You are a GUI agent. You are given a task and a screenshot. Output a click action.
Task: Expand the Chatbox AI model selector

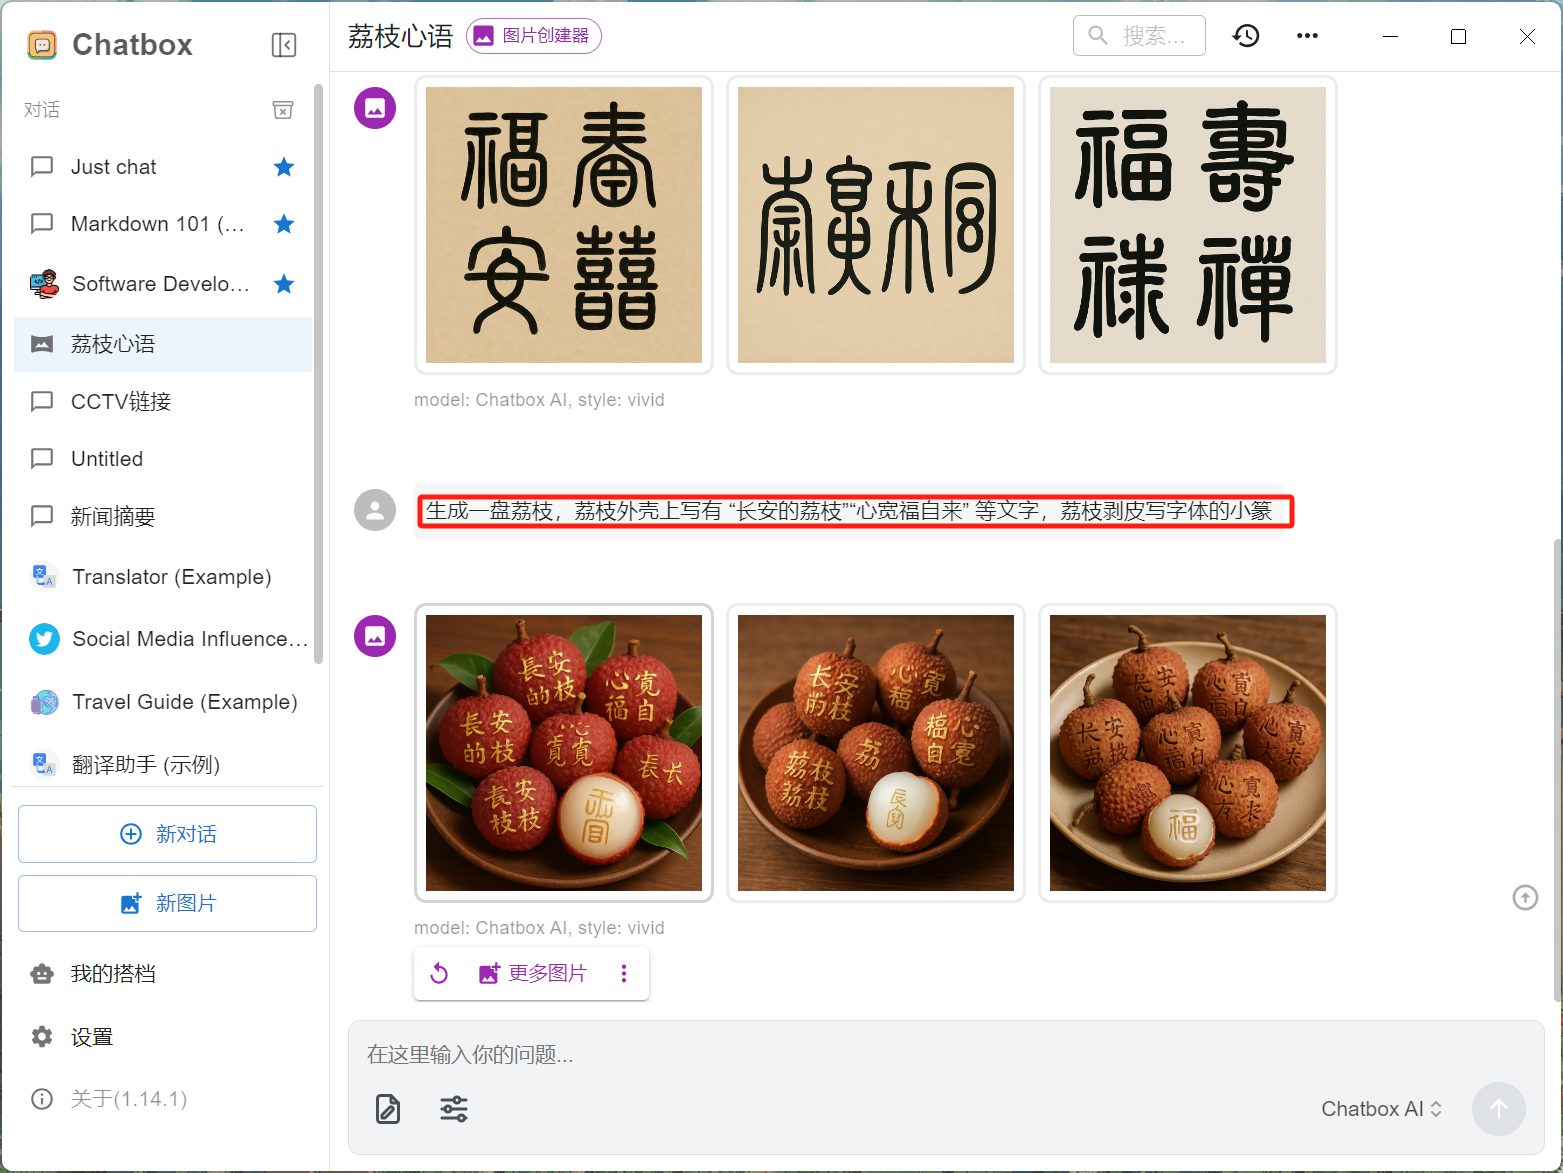tap(1381, 1109)
